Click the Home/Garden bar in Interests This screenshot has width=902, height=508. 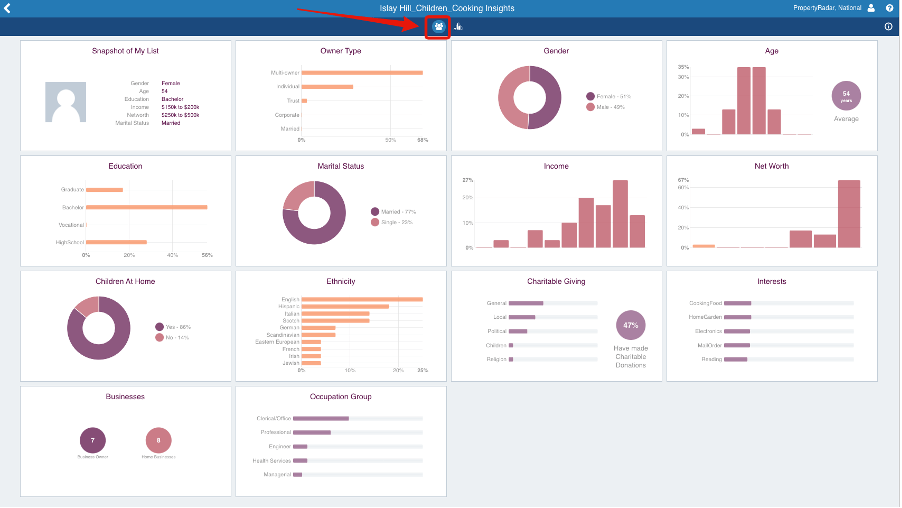pyautogui.click(x=737, y=317)
